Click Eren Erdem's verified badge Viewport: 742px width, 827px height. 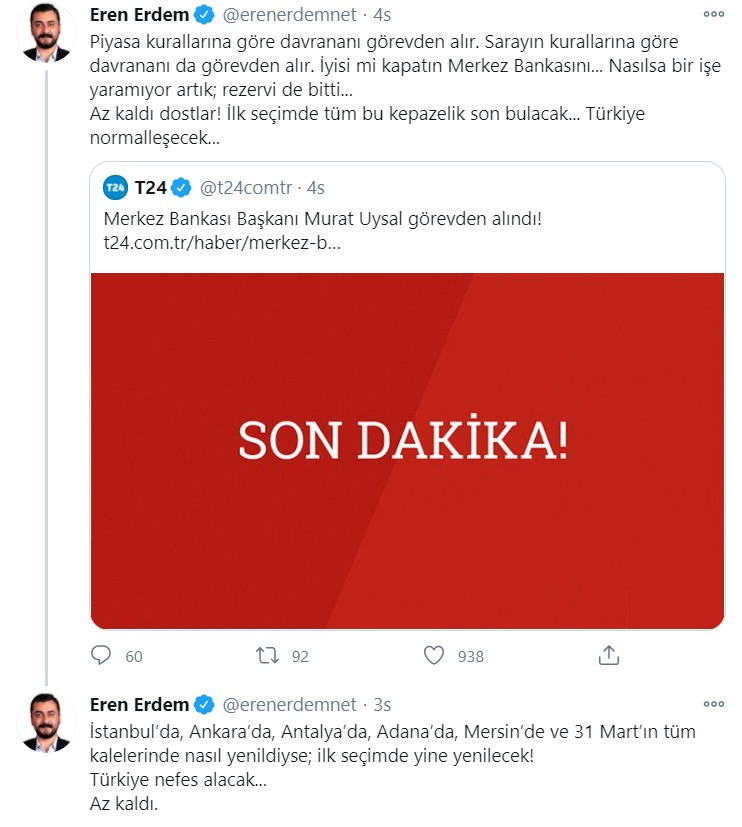pos(205,14)
